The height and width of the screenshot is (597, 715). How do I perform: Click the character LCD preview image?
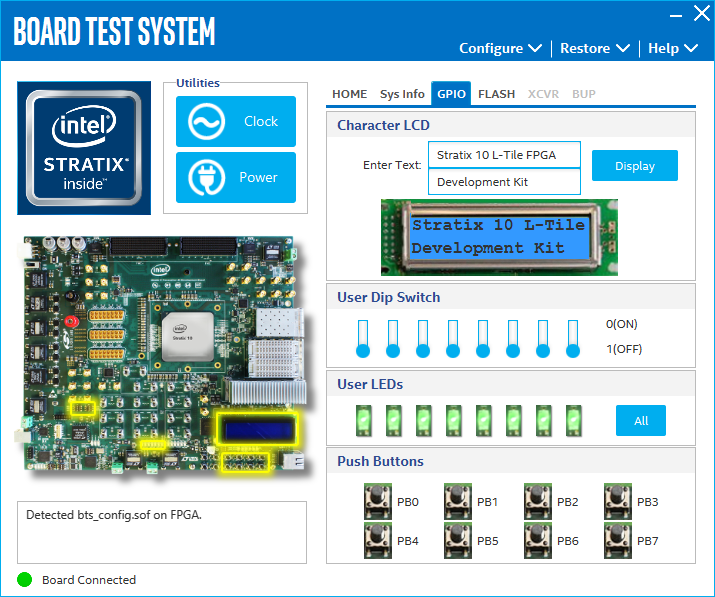click(499, 237)
